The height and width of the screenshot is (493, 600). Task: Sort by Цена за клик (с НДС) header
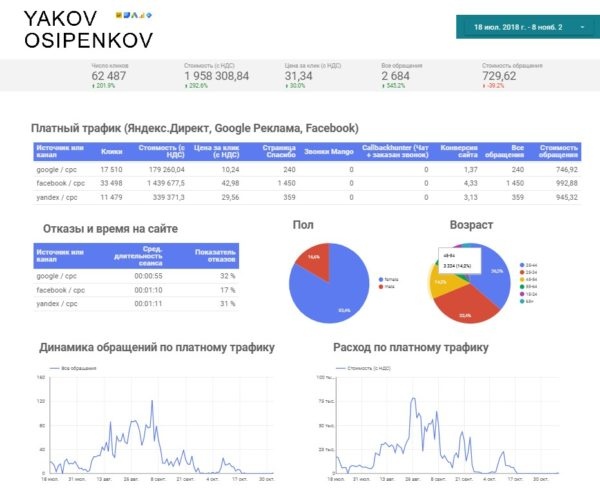tap(216, 151)
